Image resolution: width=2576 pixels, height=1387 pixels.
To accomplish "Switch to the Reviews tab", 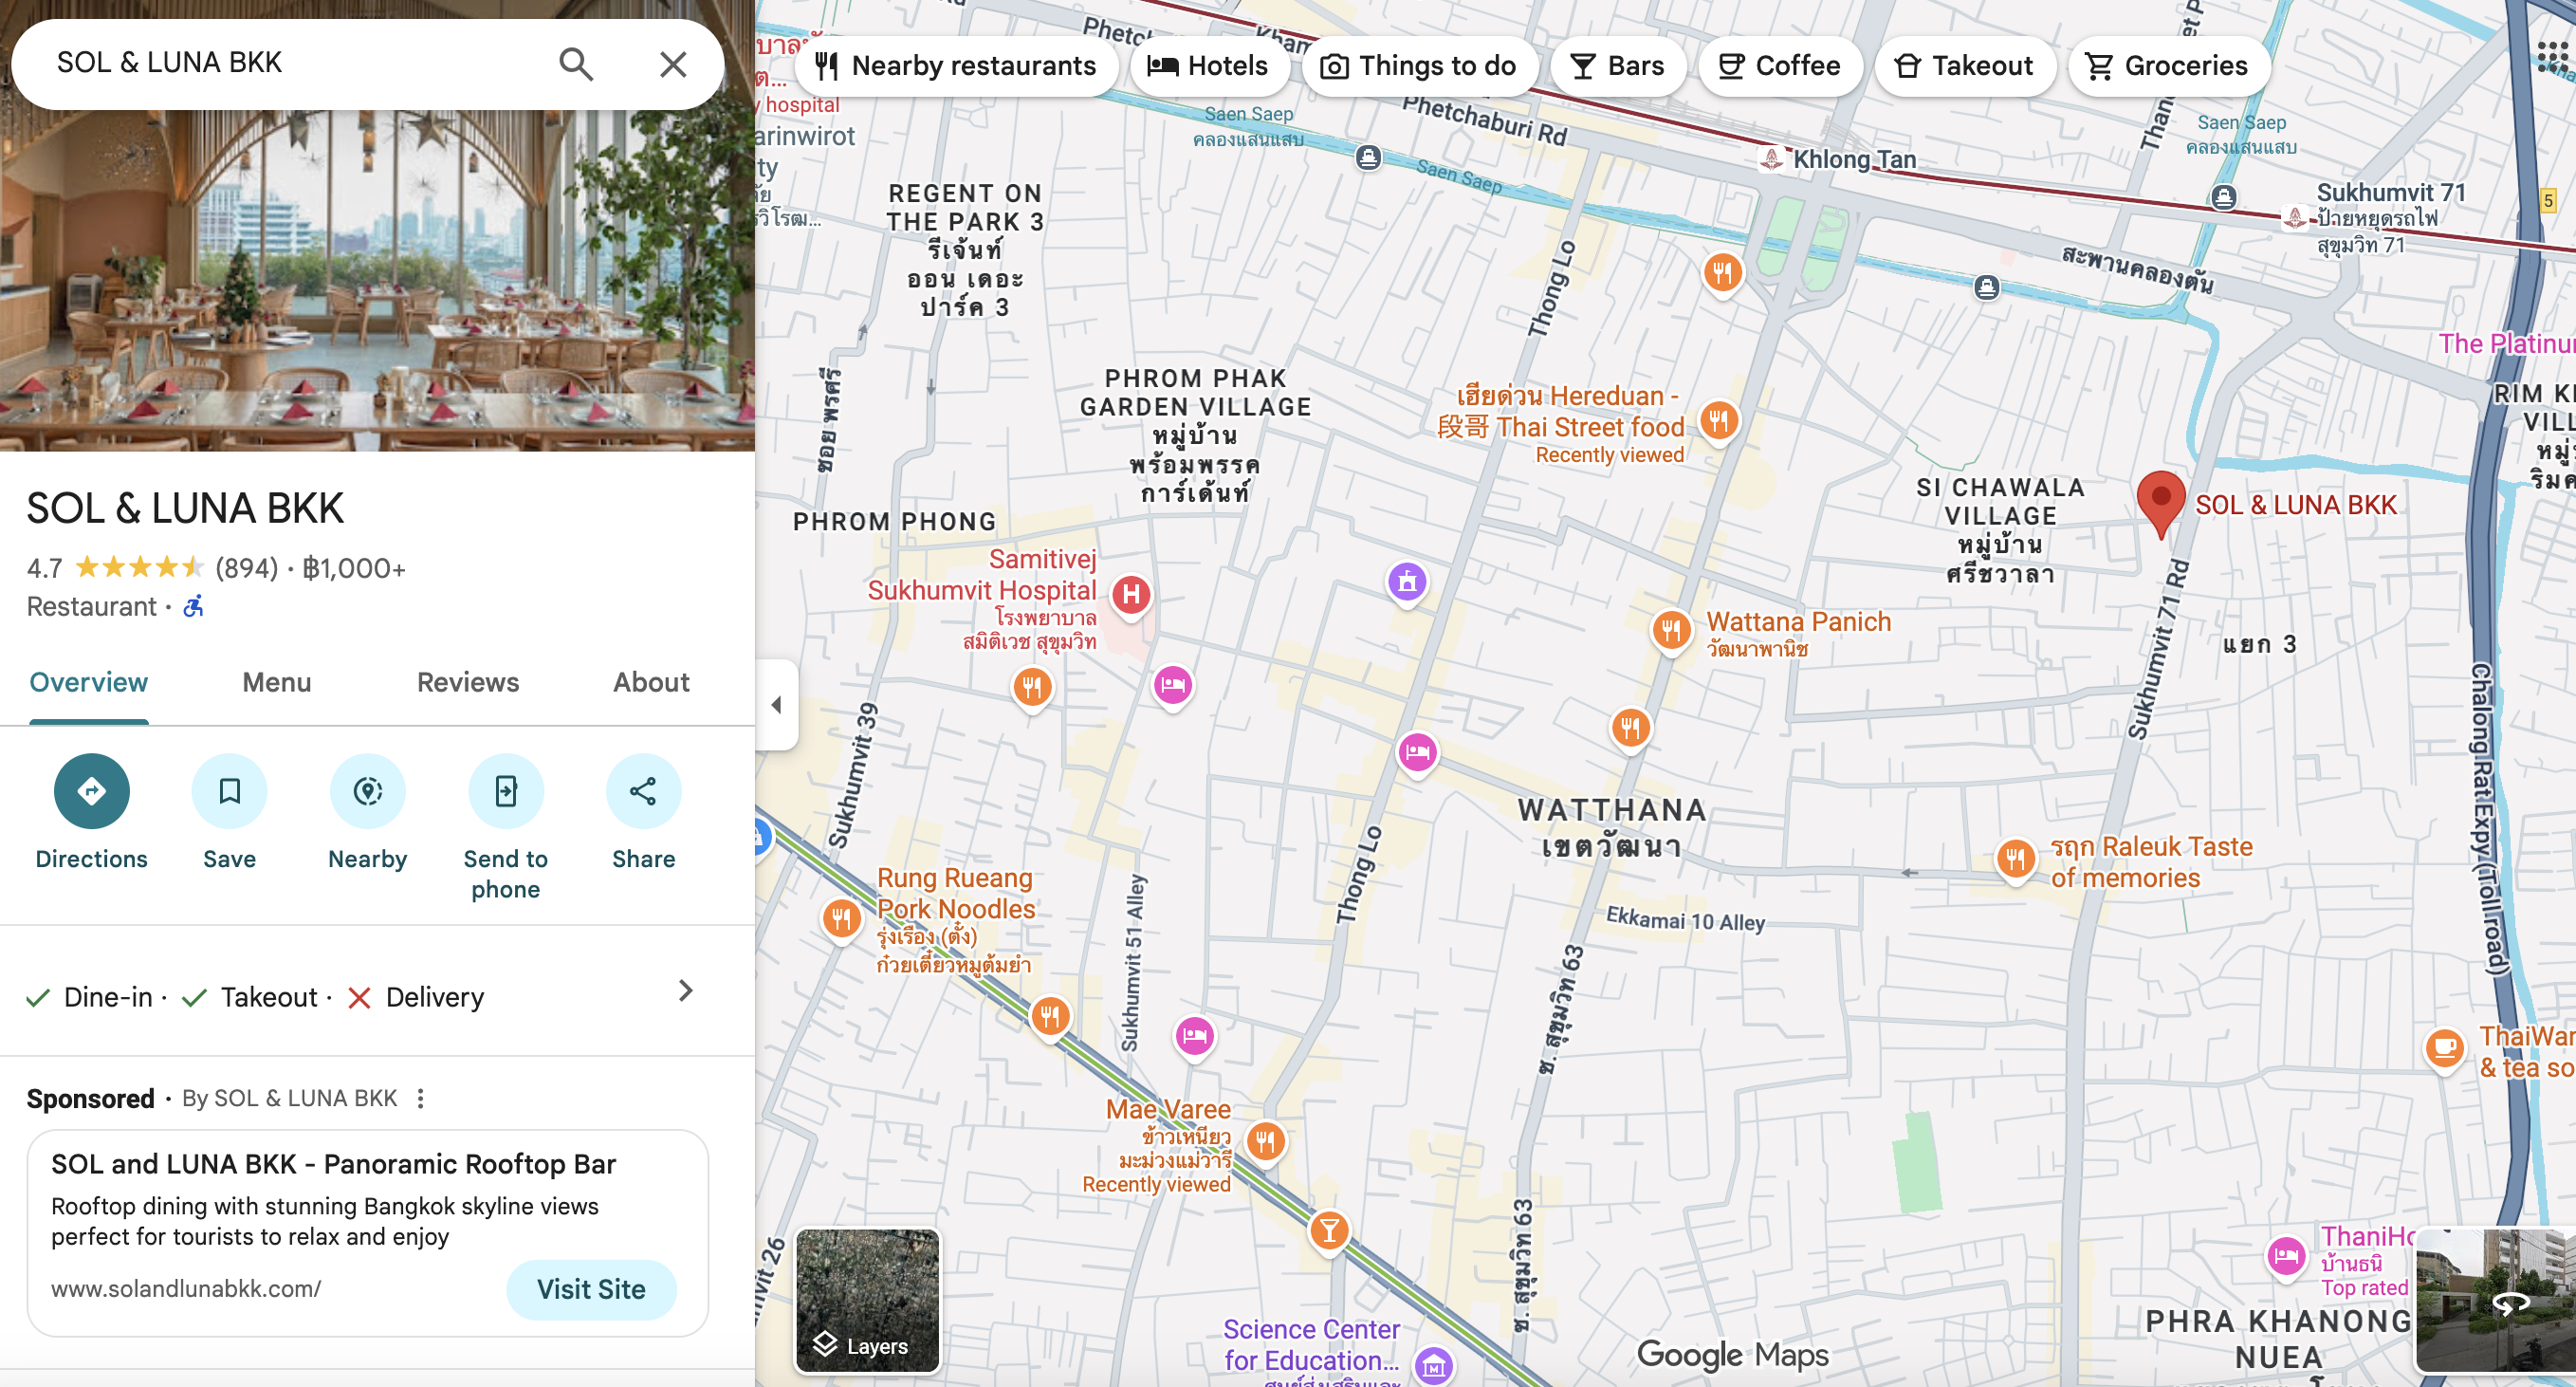I will pos(467,682).
